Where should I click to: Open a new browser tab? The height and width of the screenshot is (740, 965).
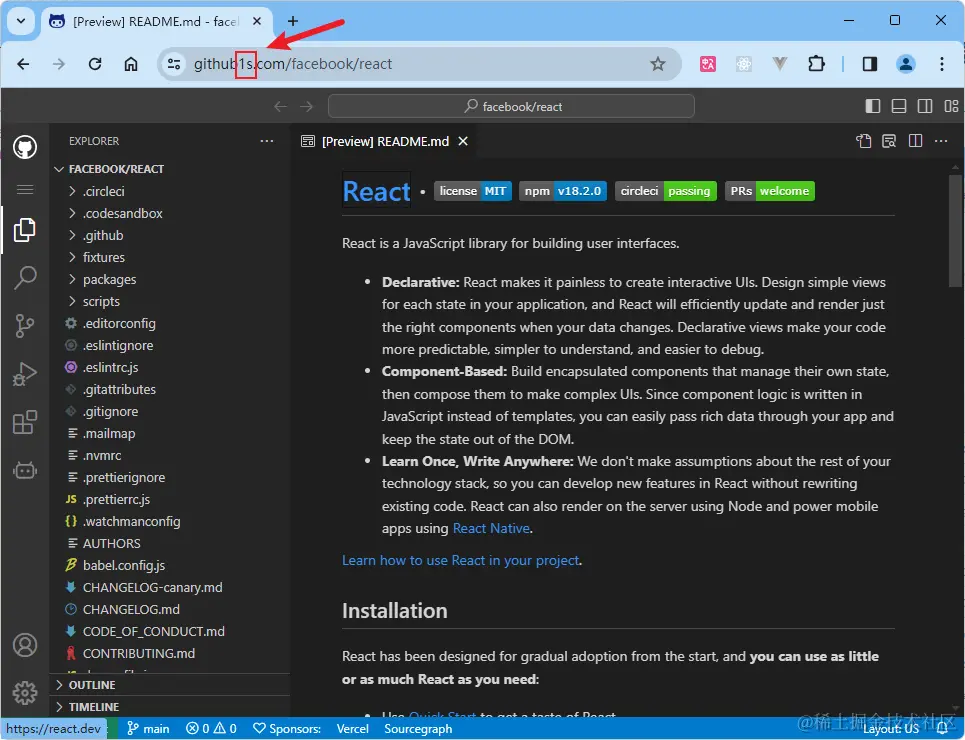click(293, 21)
